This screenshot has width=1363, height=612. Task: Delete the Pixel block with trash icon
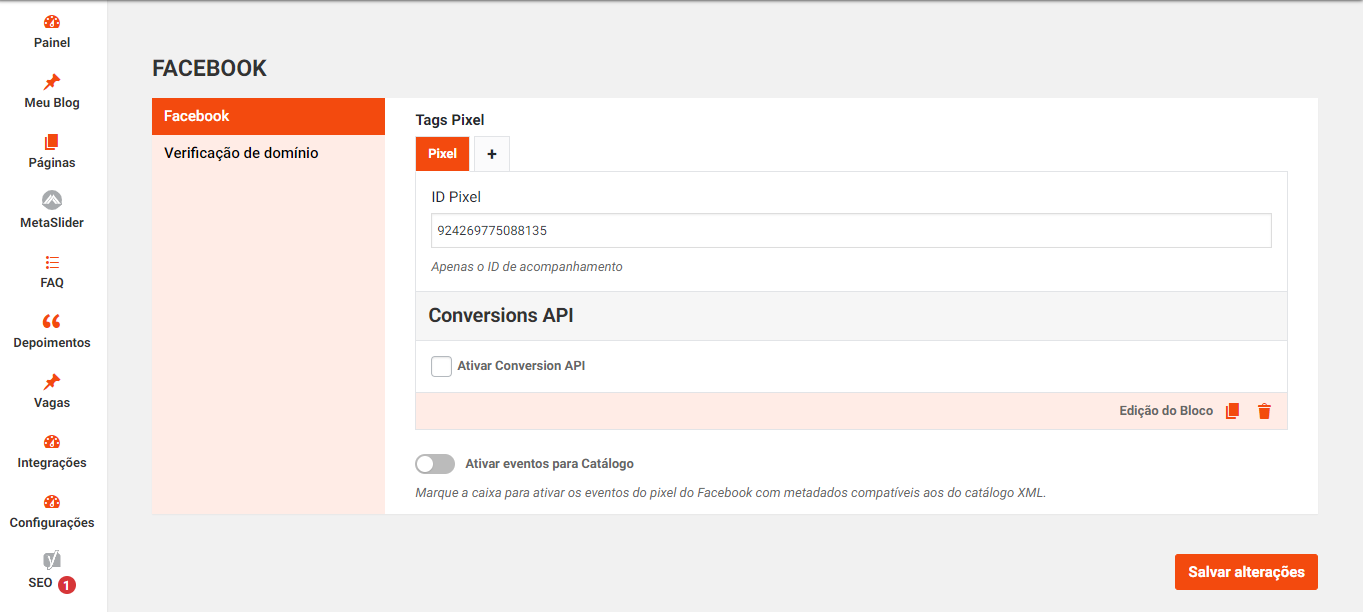pos(1264,411)
